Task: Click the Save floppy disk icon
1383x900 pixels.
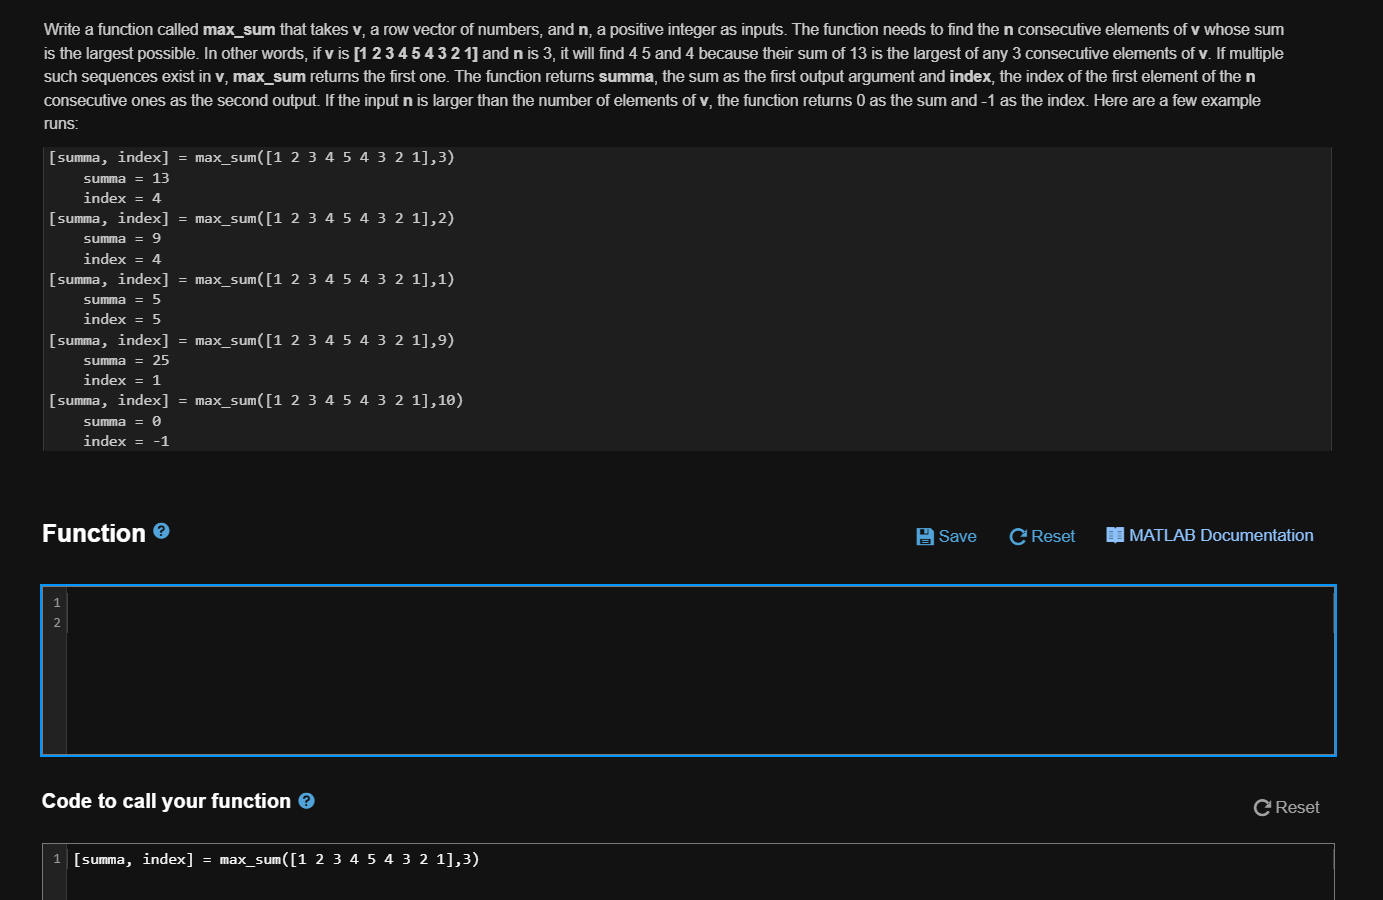Action: click(x=925, y=536)
